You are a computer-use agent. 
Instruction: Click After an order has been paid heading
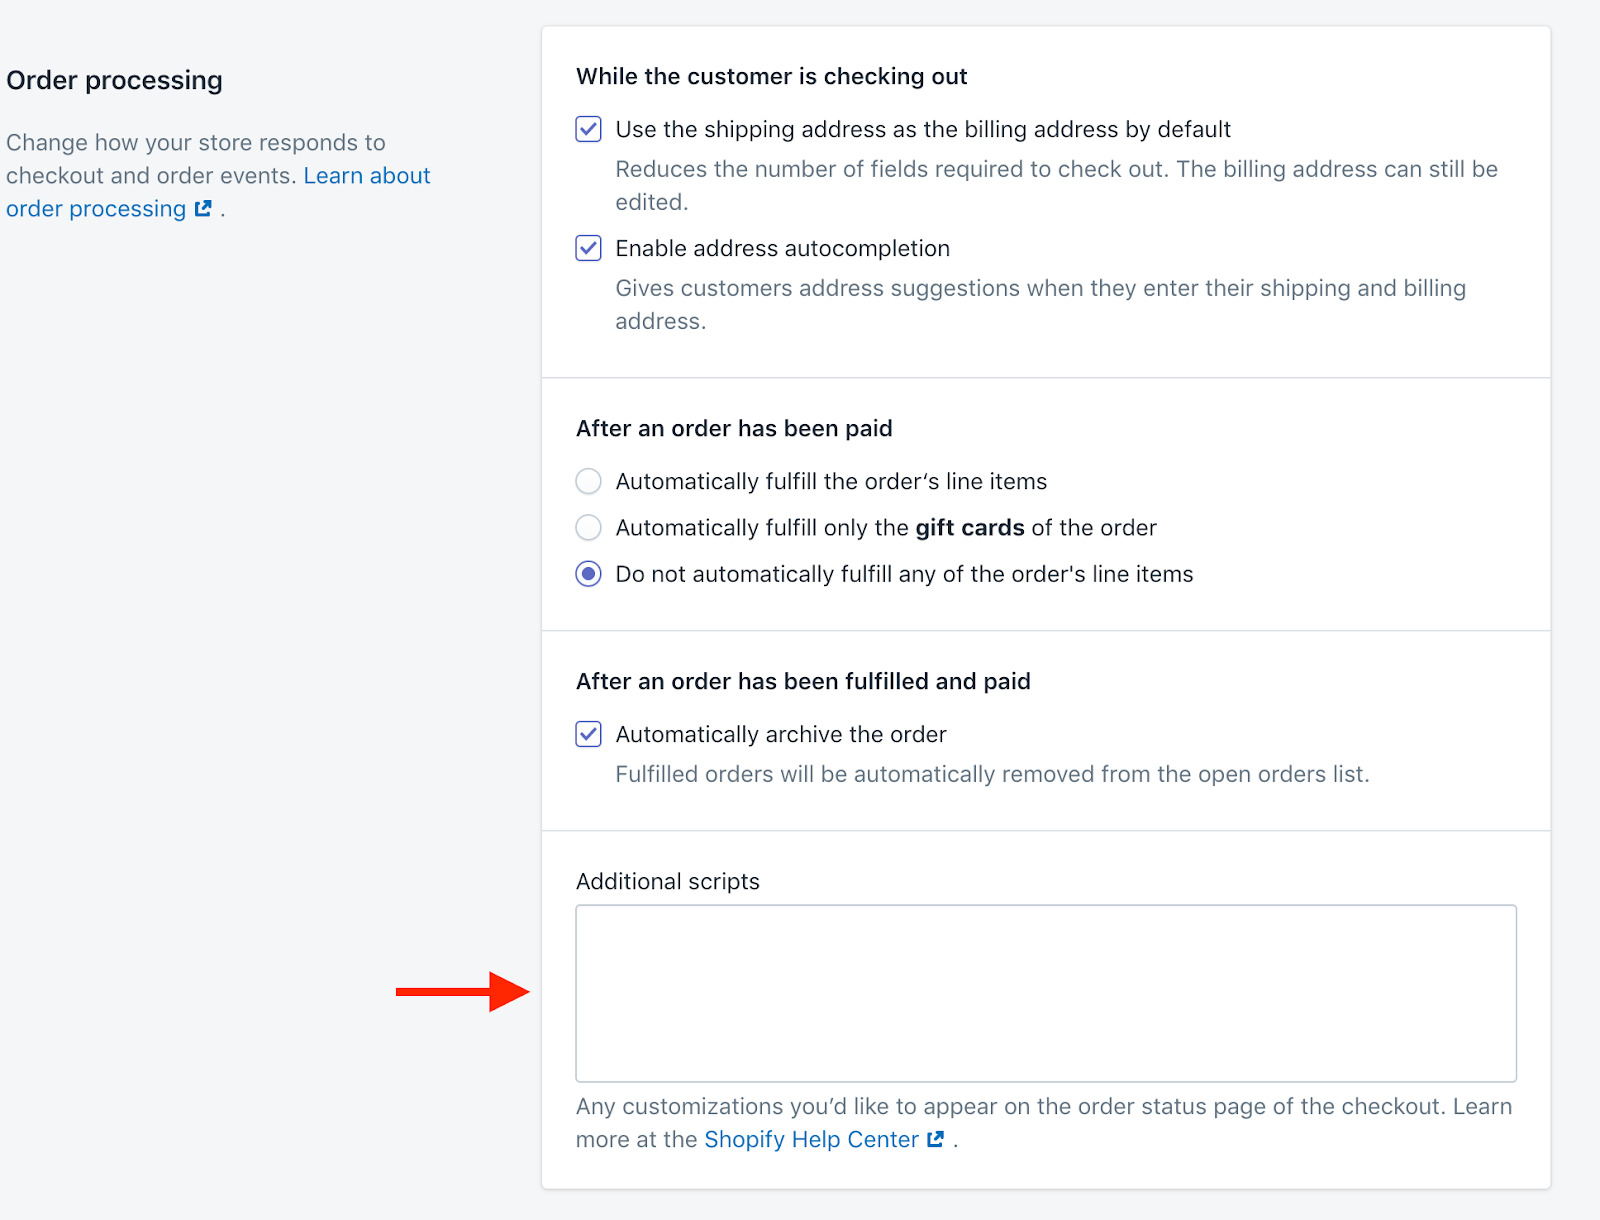734,428
